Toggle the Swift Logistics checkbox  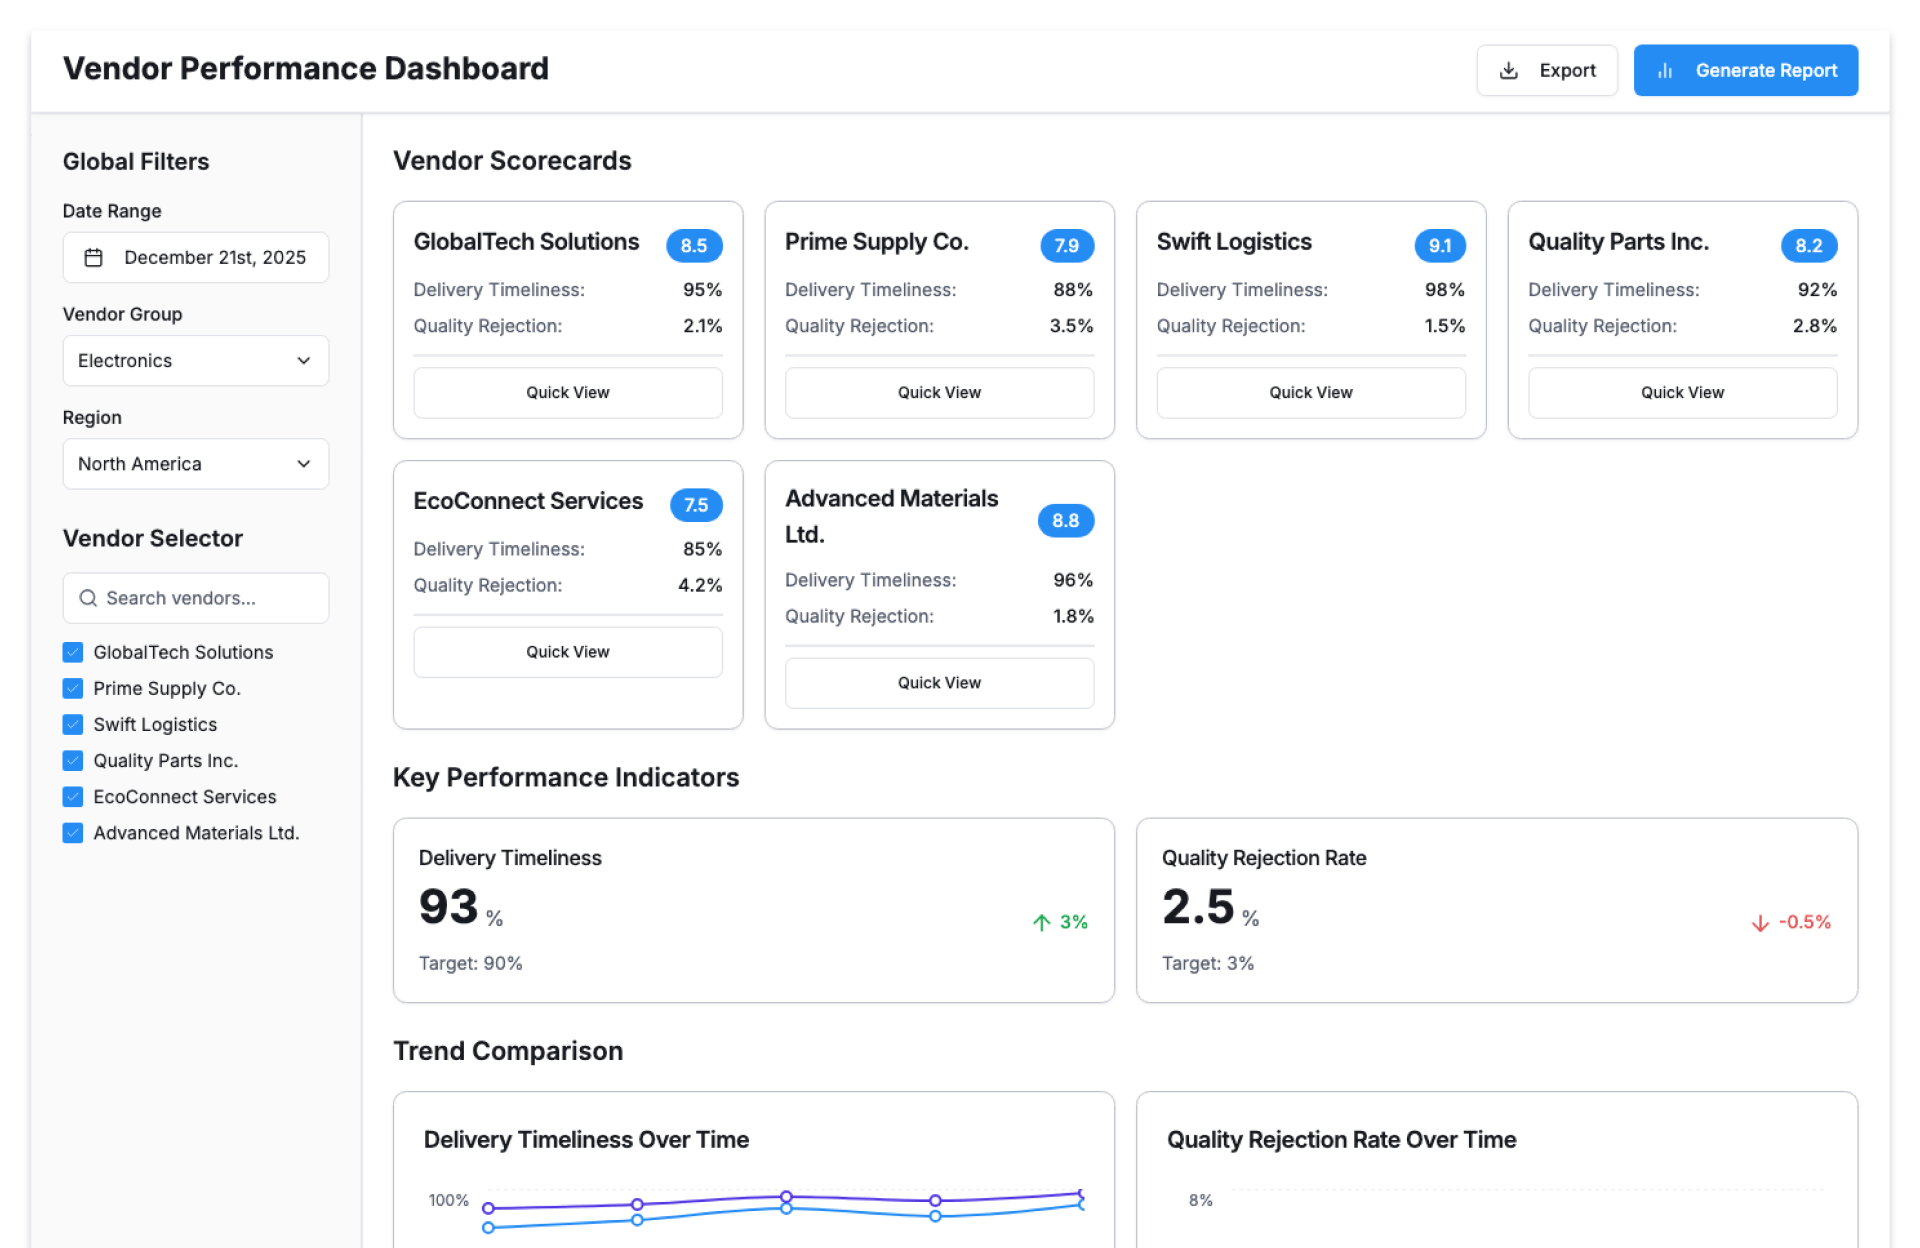(x=73, y=724)
